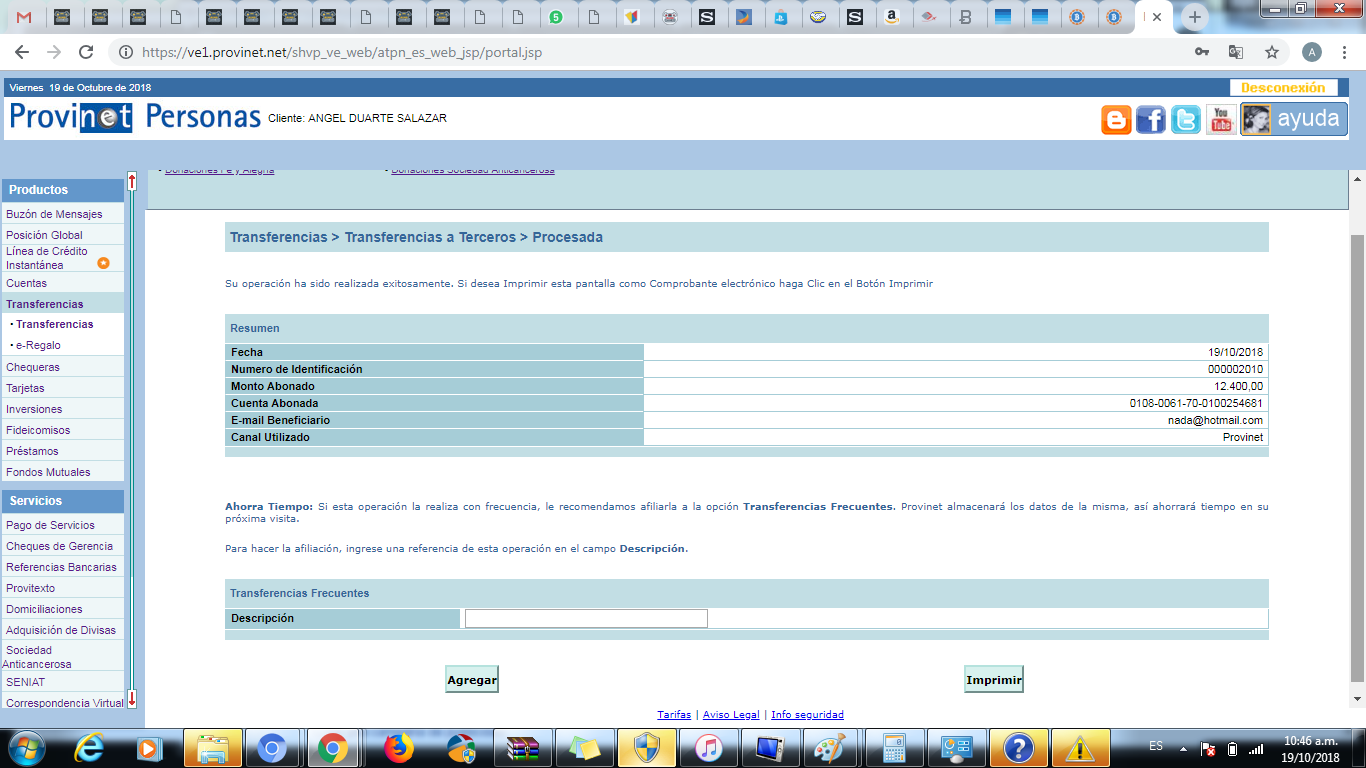Open Windows Explorer folder in the taskbar

coord(214,748)
